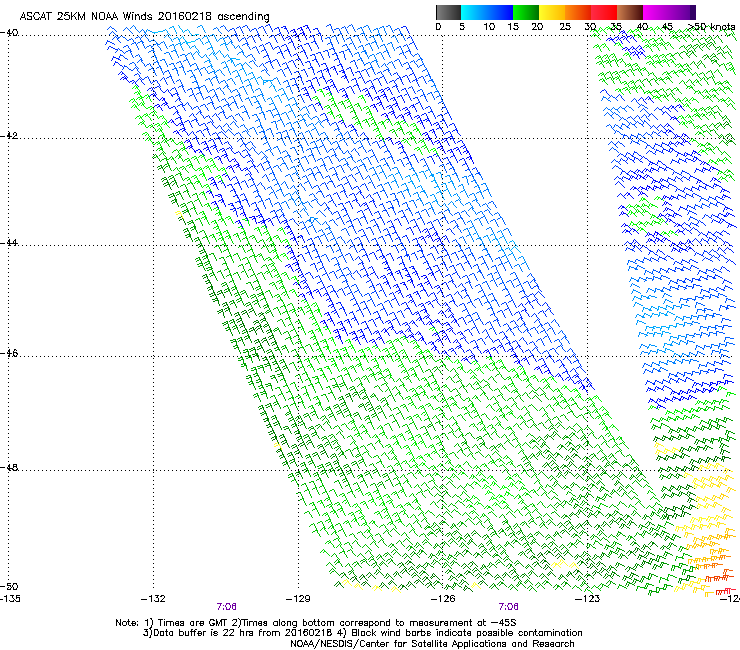Select the '-50' latitude axis label
Screen dimensions: 740x650
(9, 587)
